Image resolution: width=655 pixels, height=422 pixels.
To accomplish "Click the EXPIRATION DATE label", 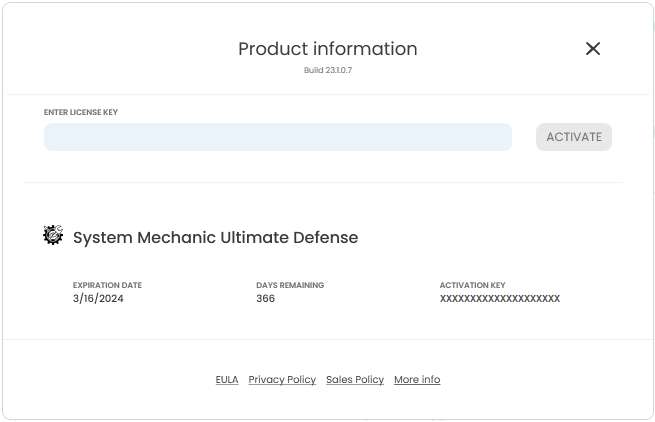I will 107,285.
